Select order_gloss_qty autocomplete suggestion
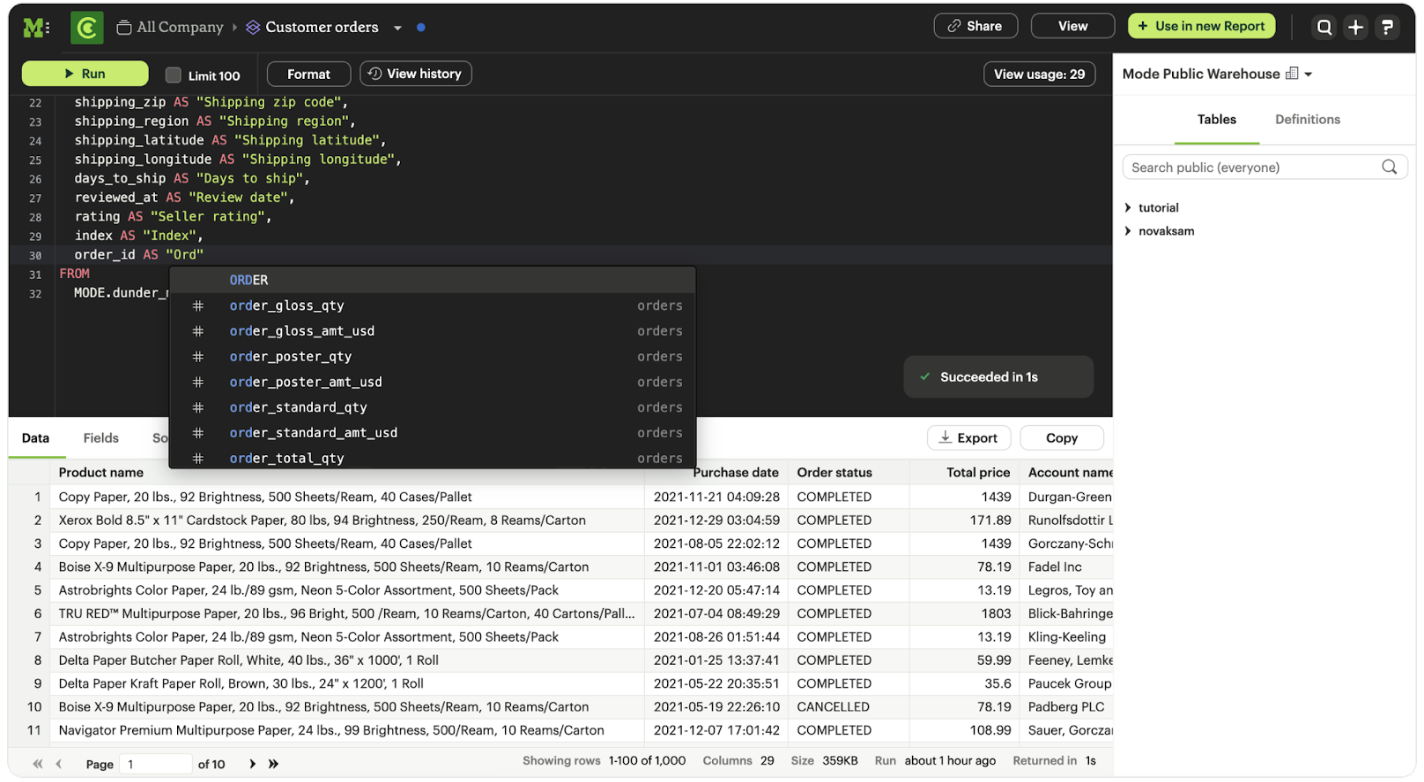This screenshot has width=1424, height=782. [x=287, y=306]
